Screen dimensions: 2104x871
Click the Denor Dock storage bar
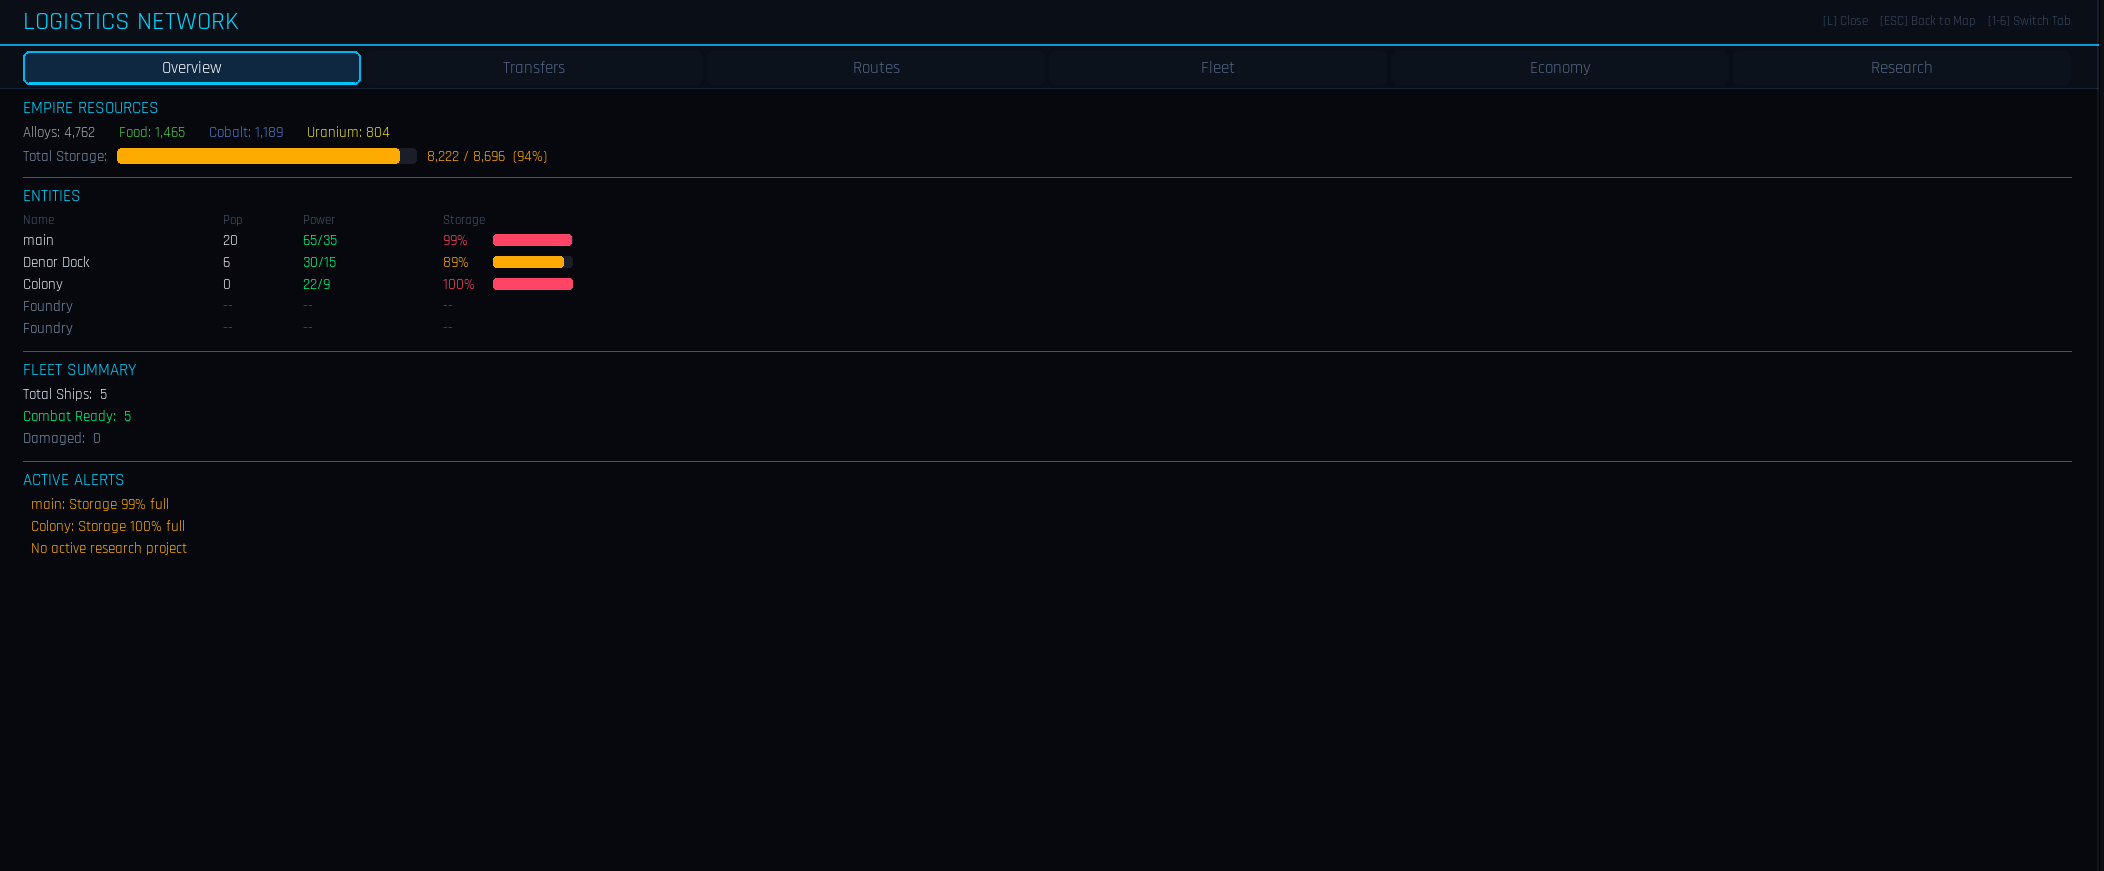point(533,262)
